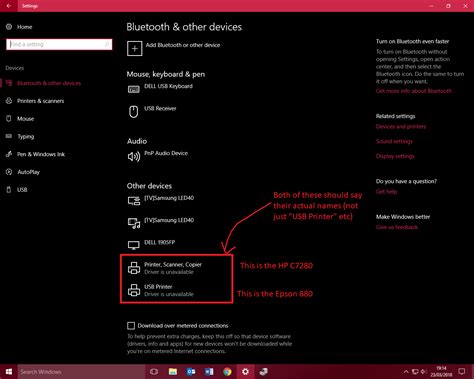Screen dimensions: 474x379
Task: Click the Search Windows taskbar box
Action: tap(82, 372)
